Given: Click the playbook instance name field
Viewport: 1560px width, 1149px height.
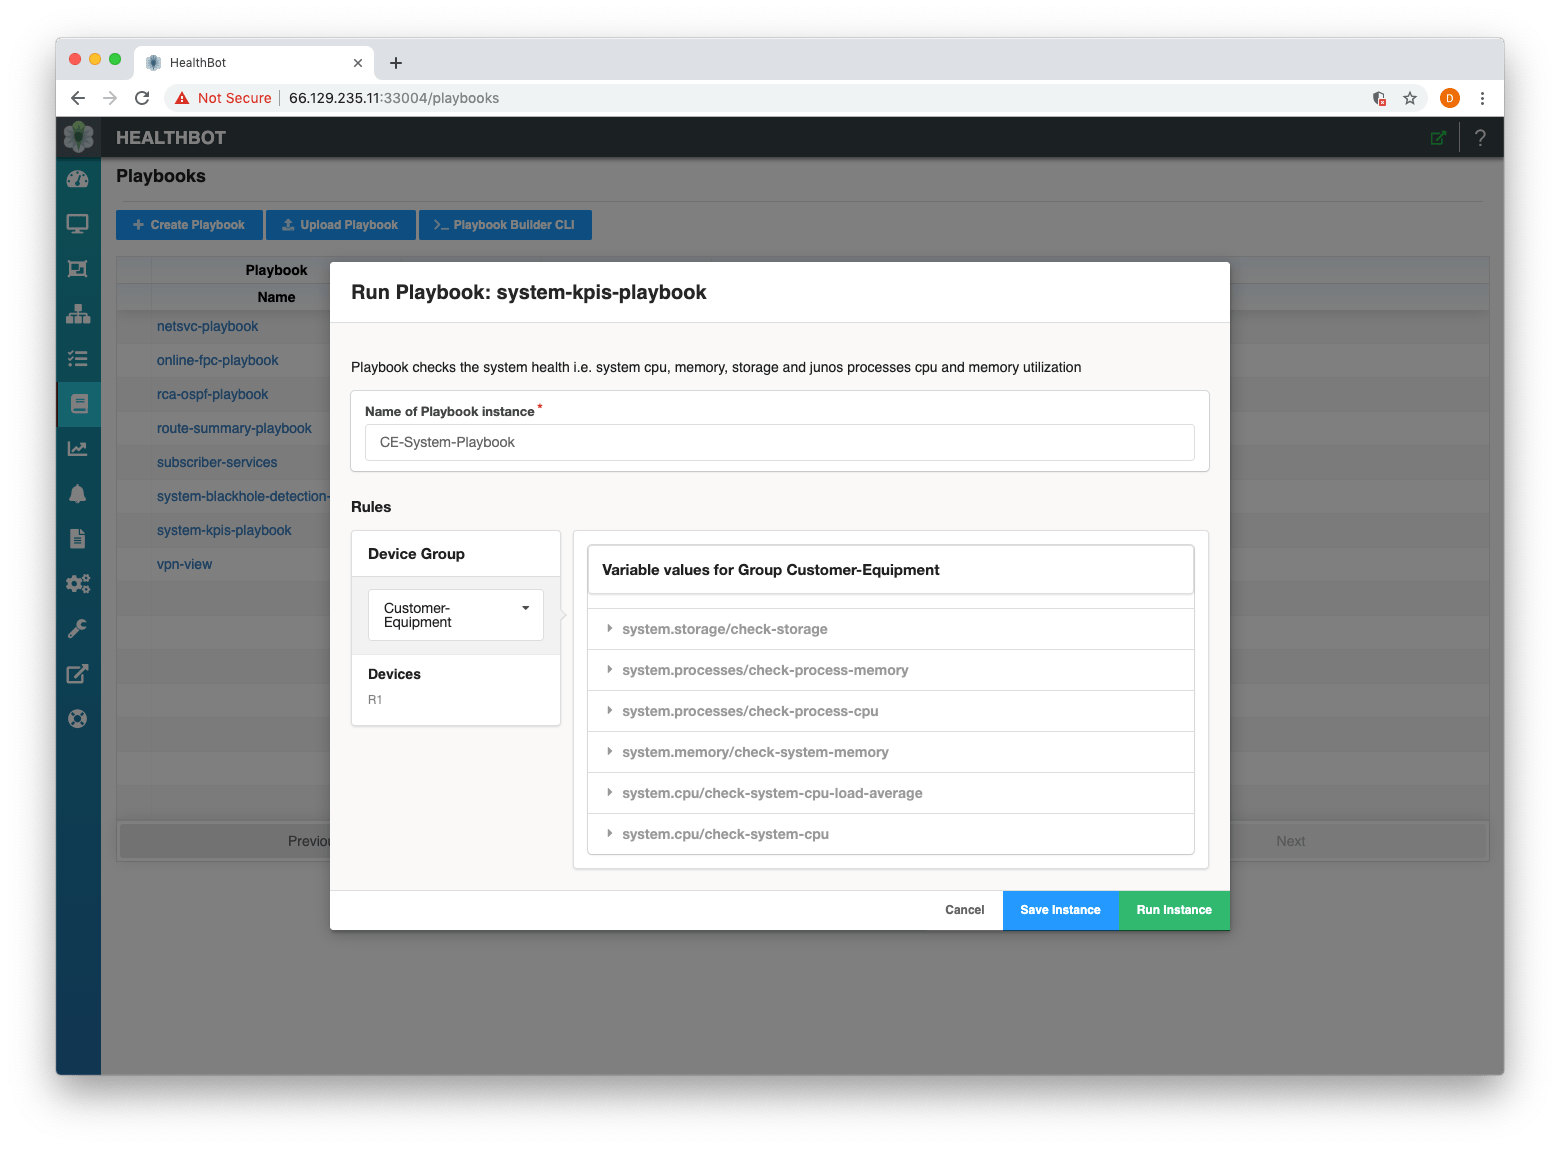Looking at the screenshot, I should 779,442.
